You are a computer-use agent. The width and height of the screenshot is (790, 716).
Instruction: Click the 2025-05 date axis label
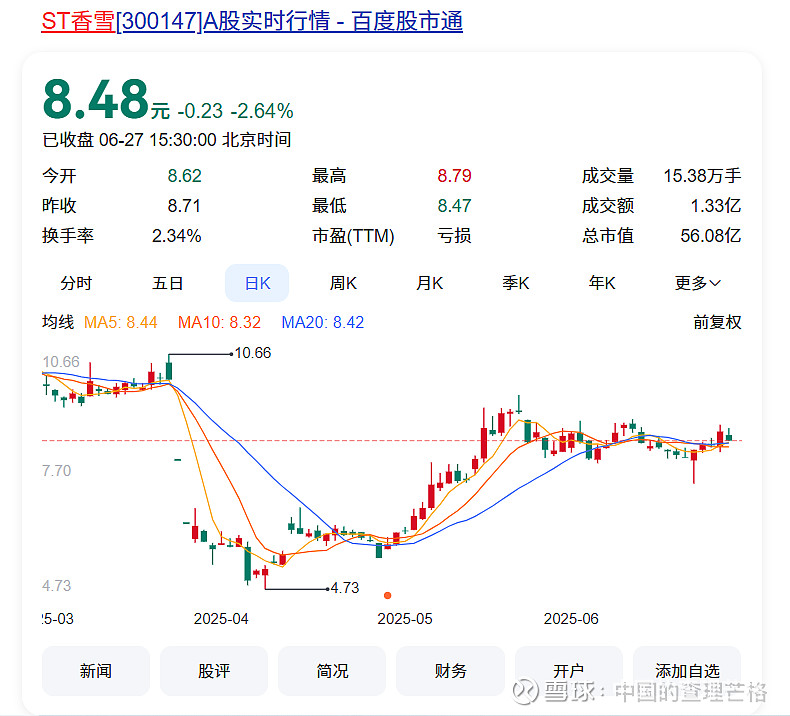click(405, 619)
